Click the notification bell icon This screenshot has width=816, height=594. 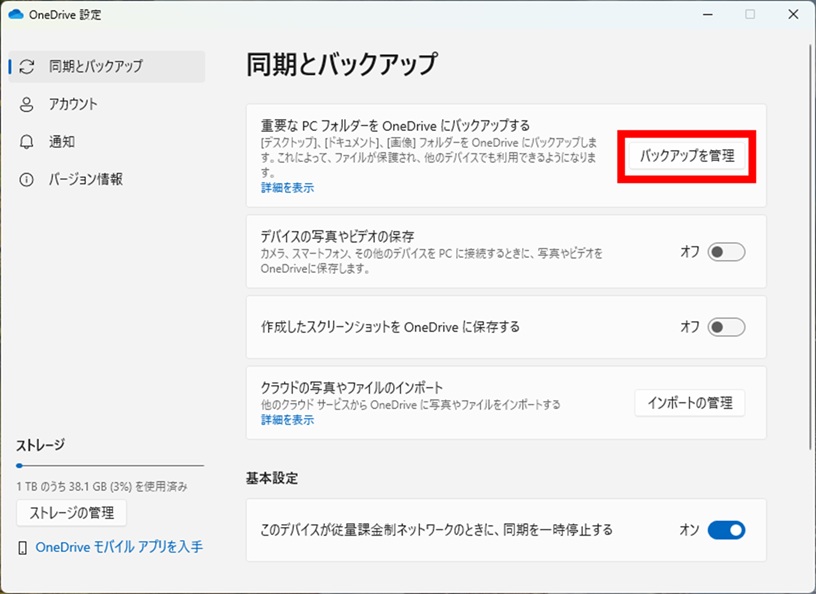click(27, 142)
